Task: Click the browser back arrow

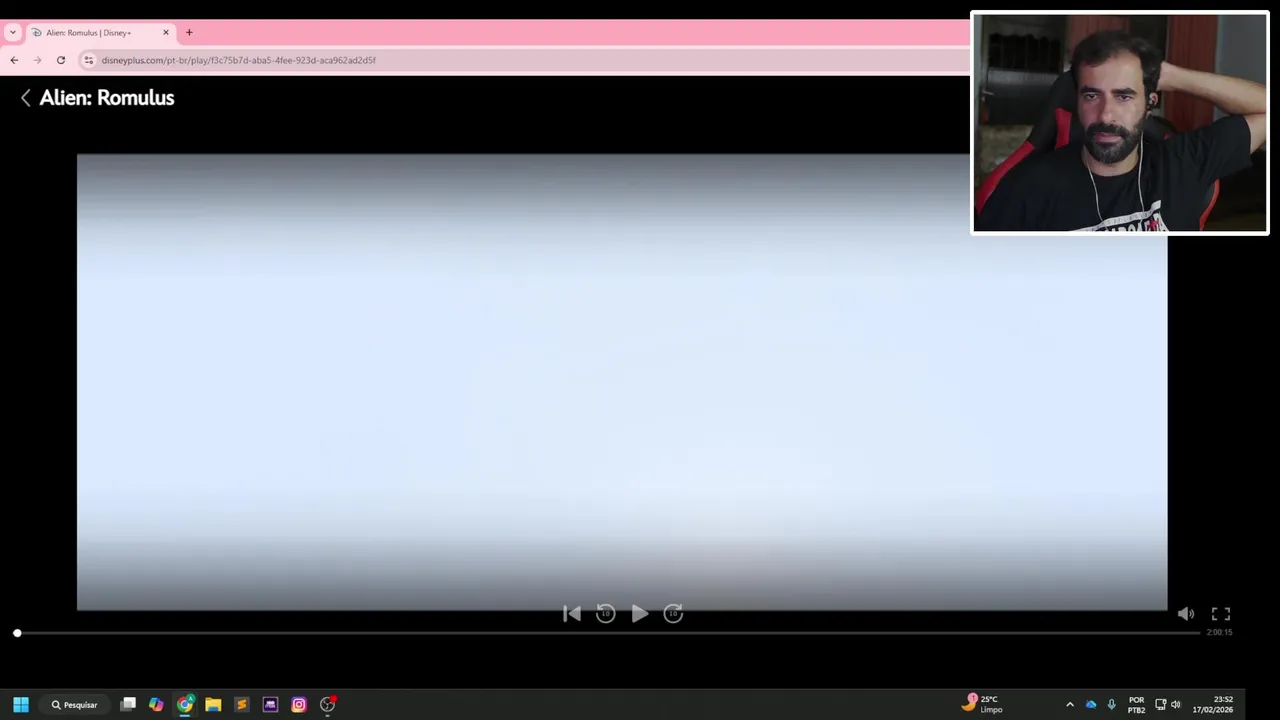Action: (x=14, y=60)
